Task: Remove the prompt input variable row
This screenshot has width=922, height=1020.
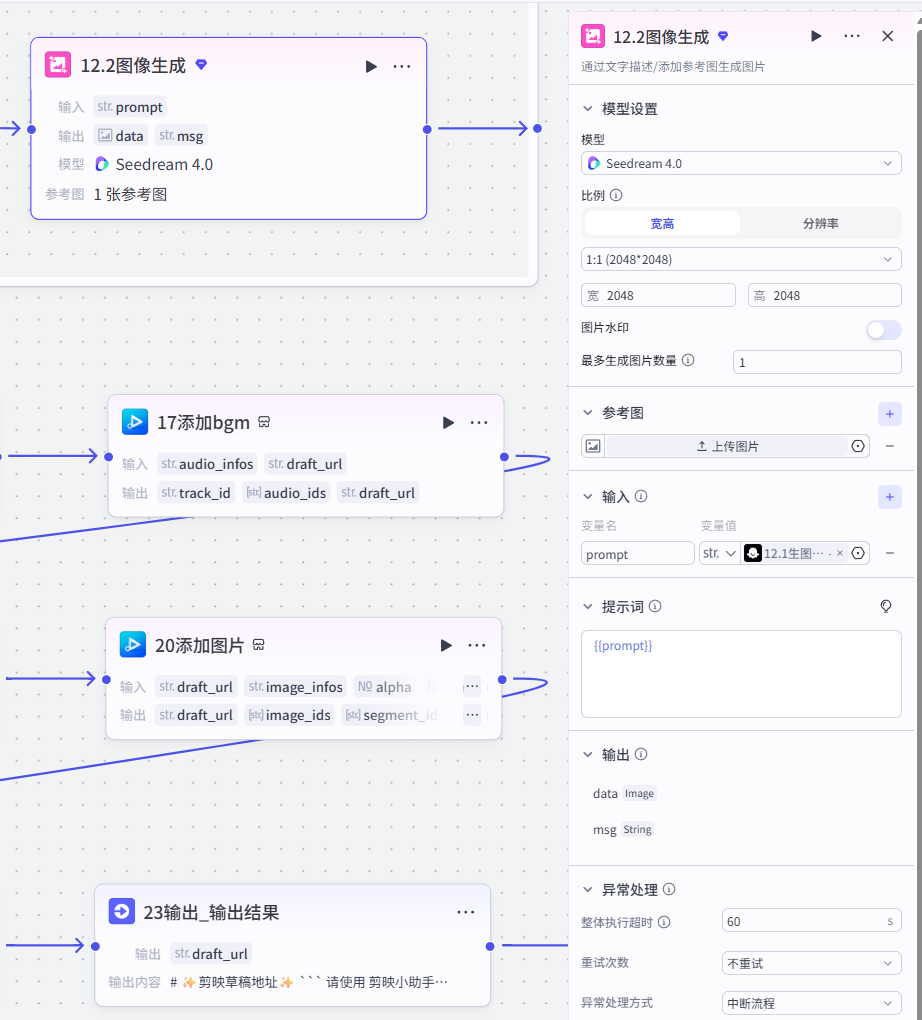Action: click(x=889, y=553)
